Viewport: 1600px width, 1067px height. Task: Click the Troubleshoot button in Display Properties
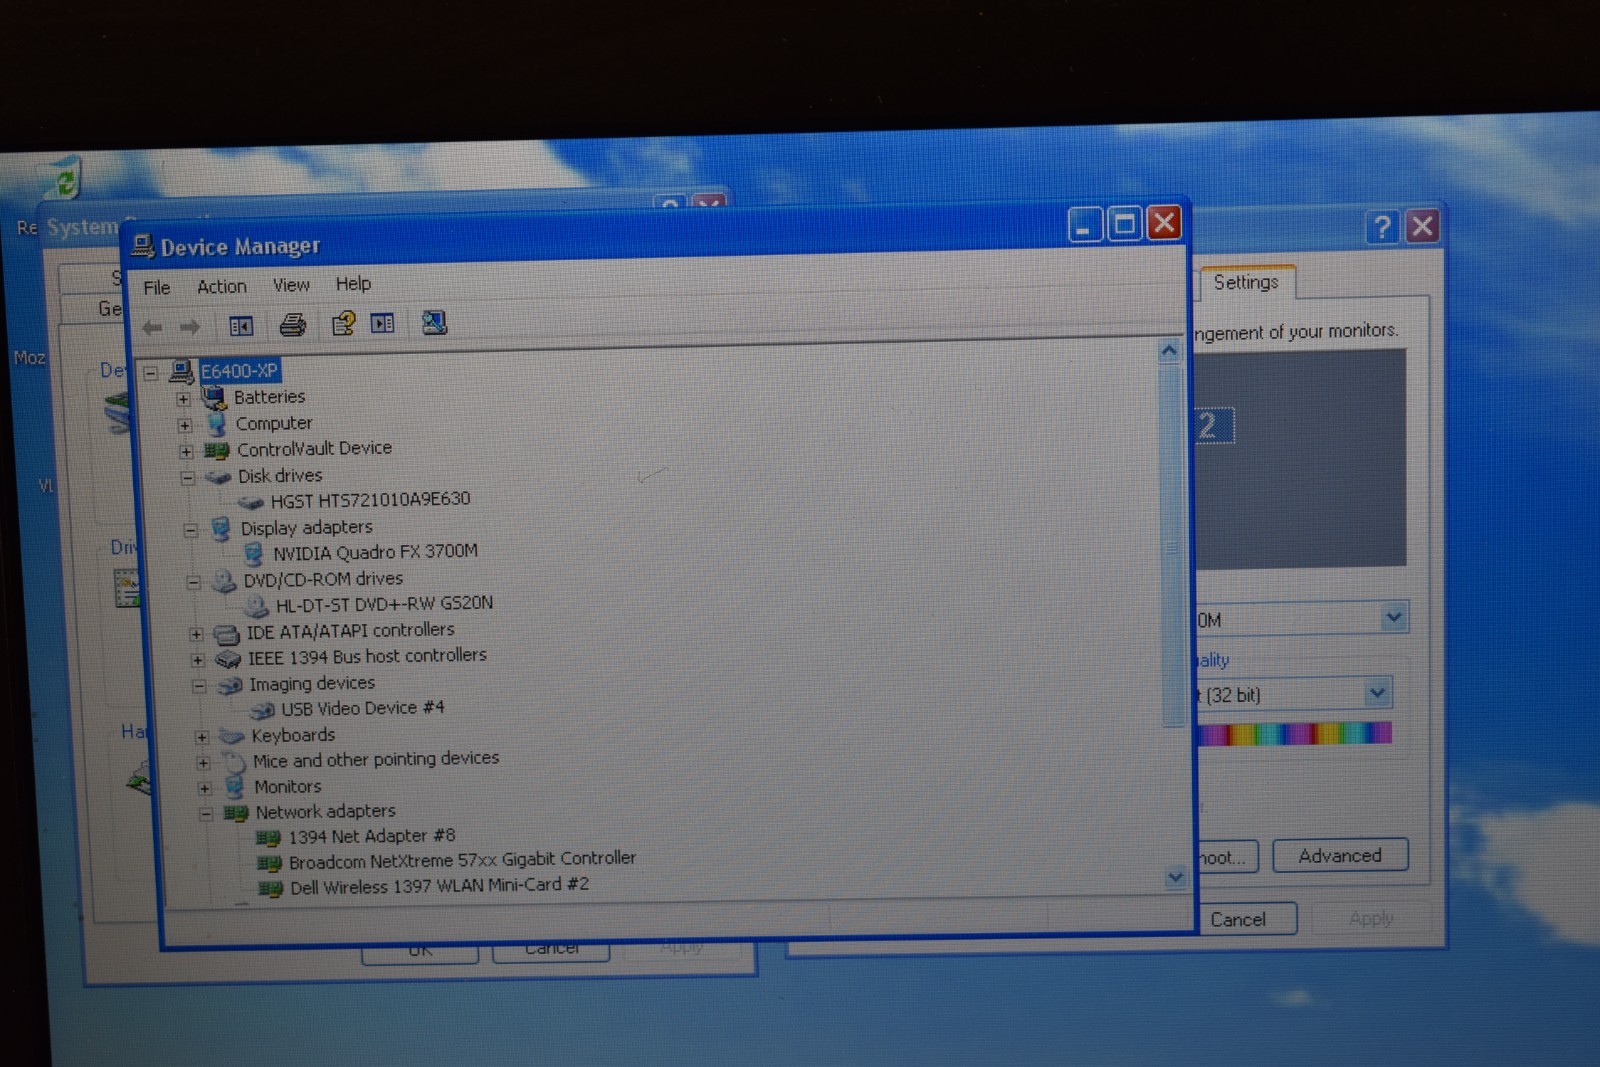pyautogui.click(x=1227, y=857)
